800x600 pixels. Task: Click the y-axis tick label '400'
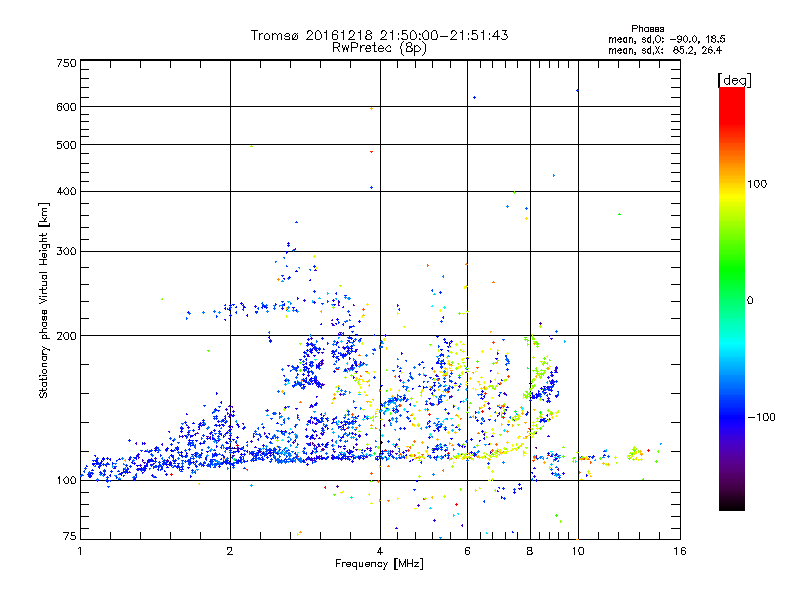pyautogui.click(x=67, y=191)
